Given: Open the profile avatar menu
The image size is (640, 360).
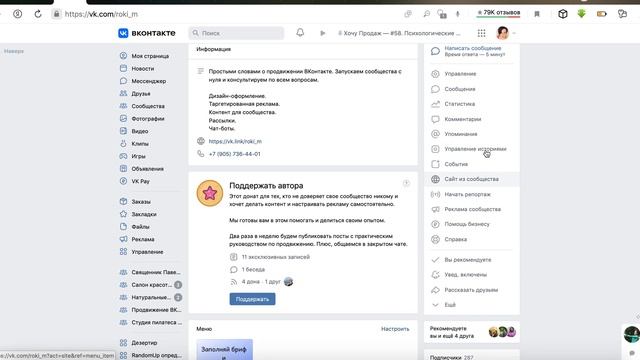Looking at the screenshot, I should pyautogui.click(x=503, y=33).
